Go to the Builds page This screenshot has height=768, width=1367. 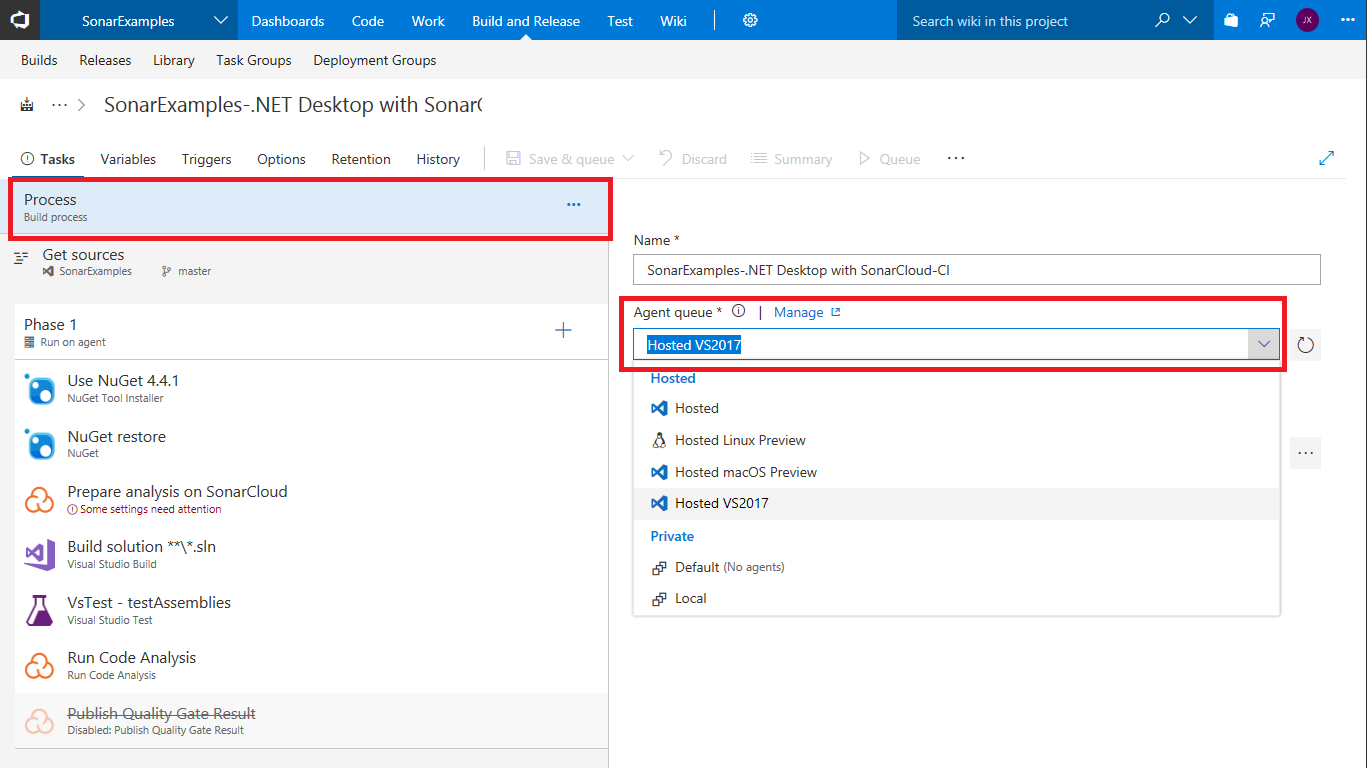click(39, 60)
